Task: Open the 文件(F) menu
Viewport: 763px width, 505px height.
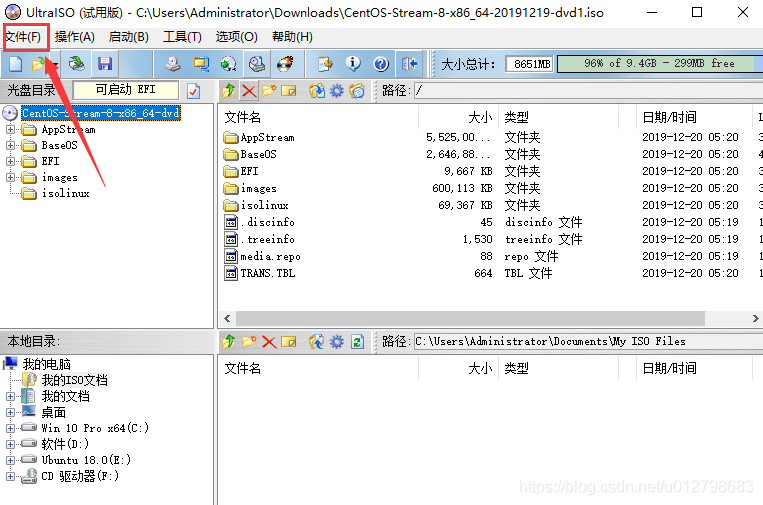Action: click(23, 37)
